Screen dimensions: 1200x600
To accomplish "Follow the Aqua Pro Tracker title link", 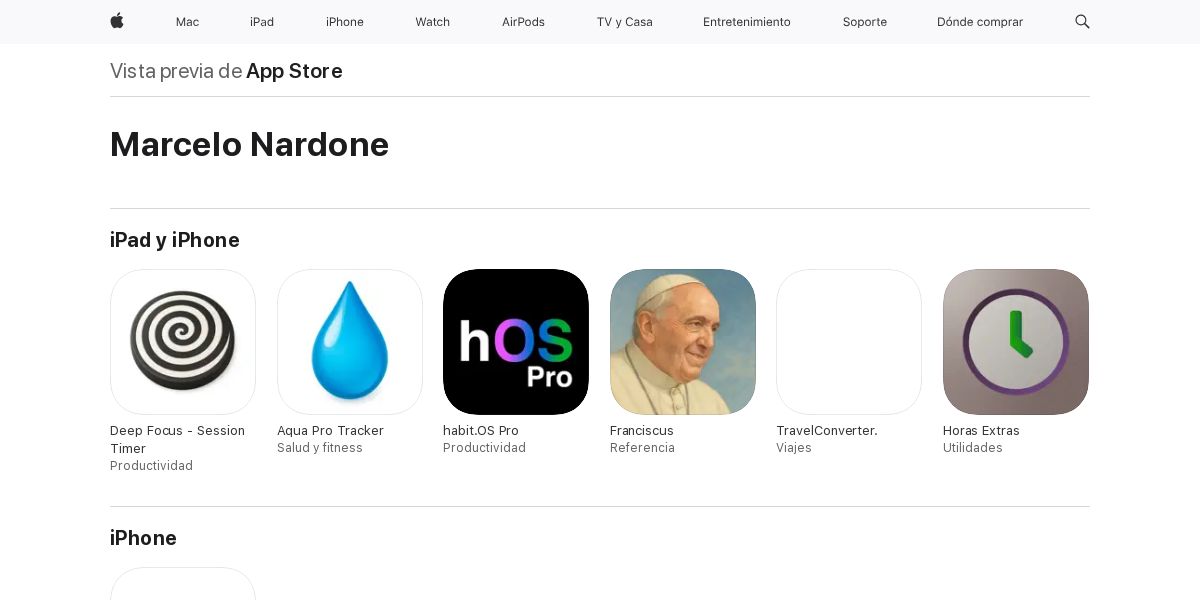I will [330, 431].
